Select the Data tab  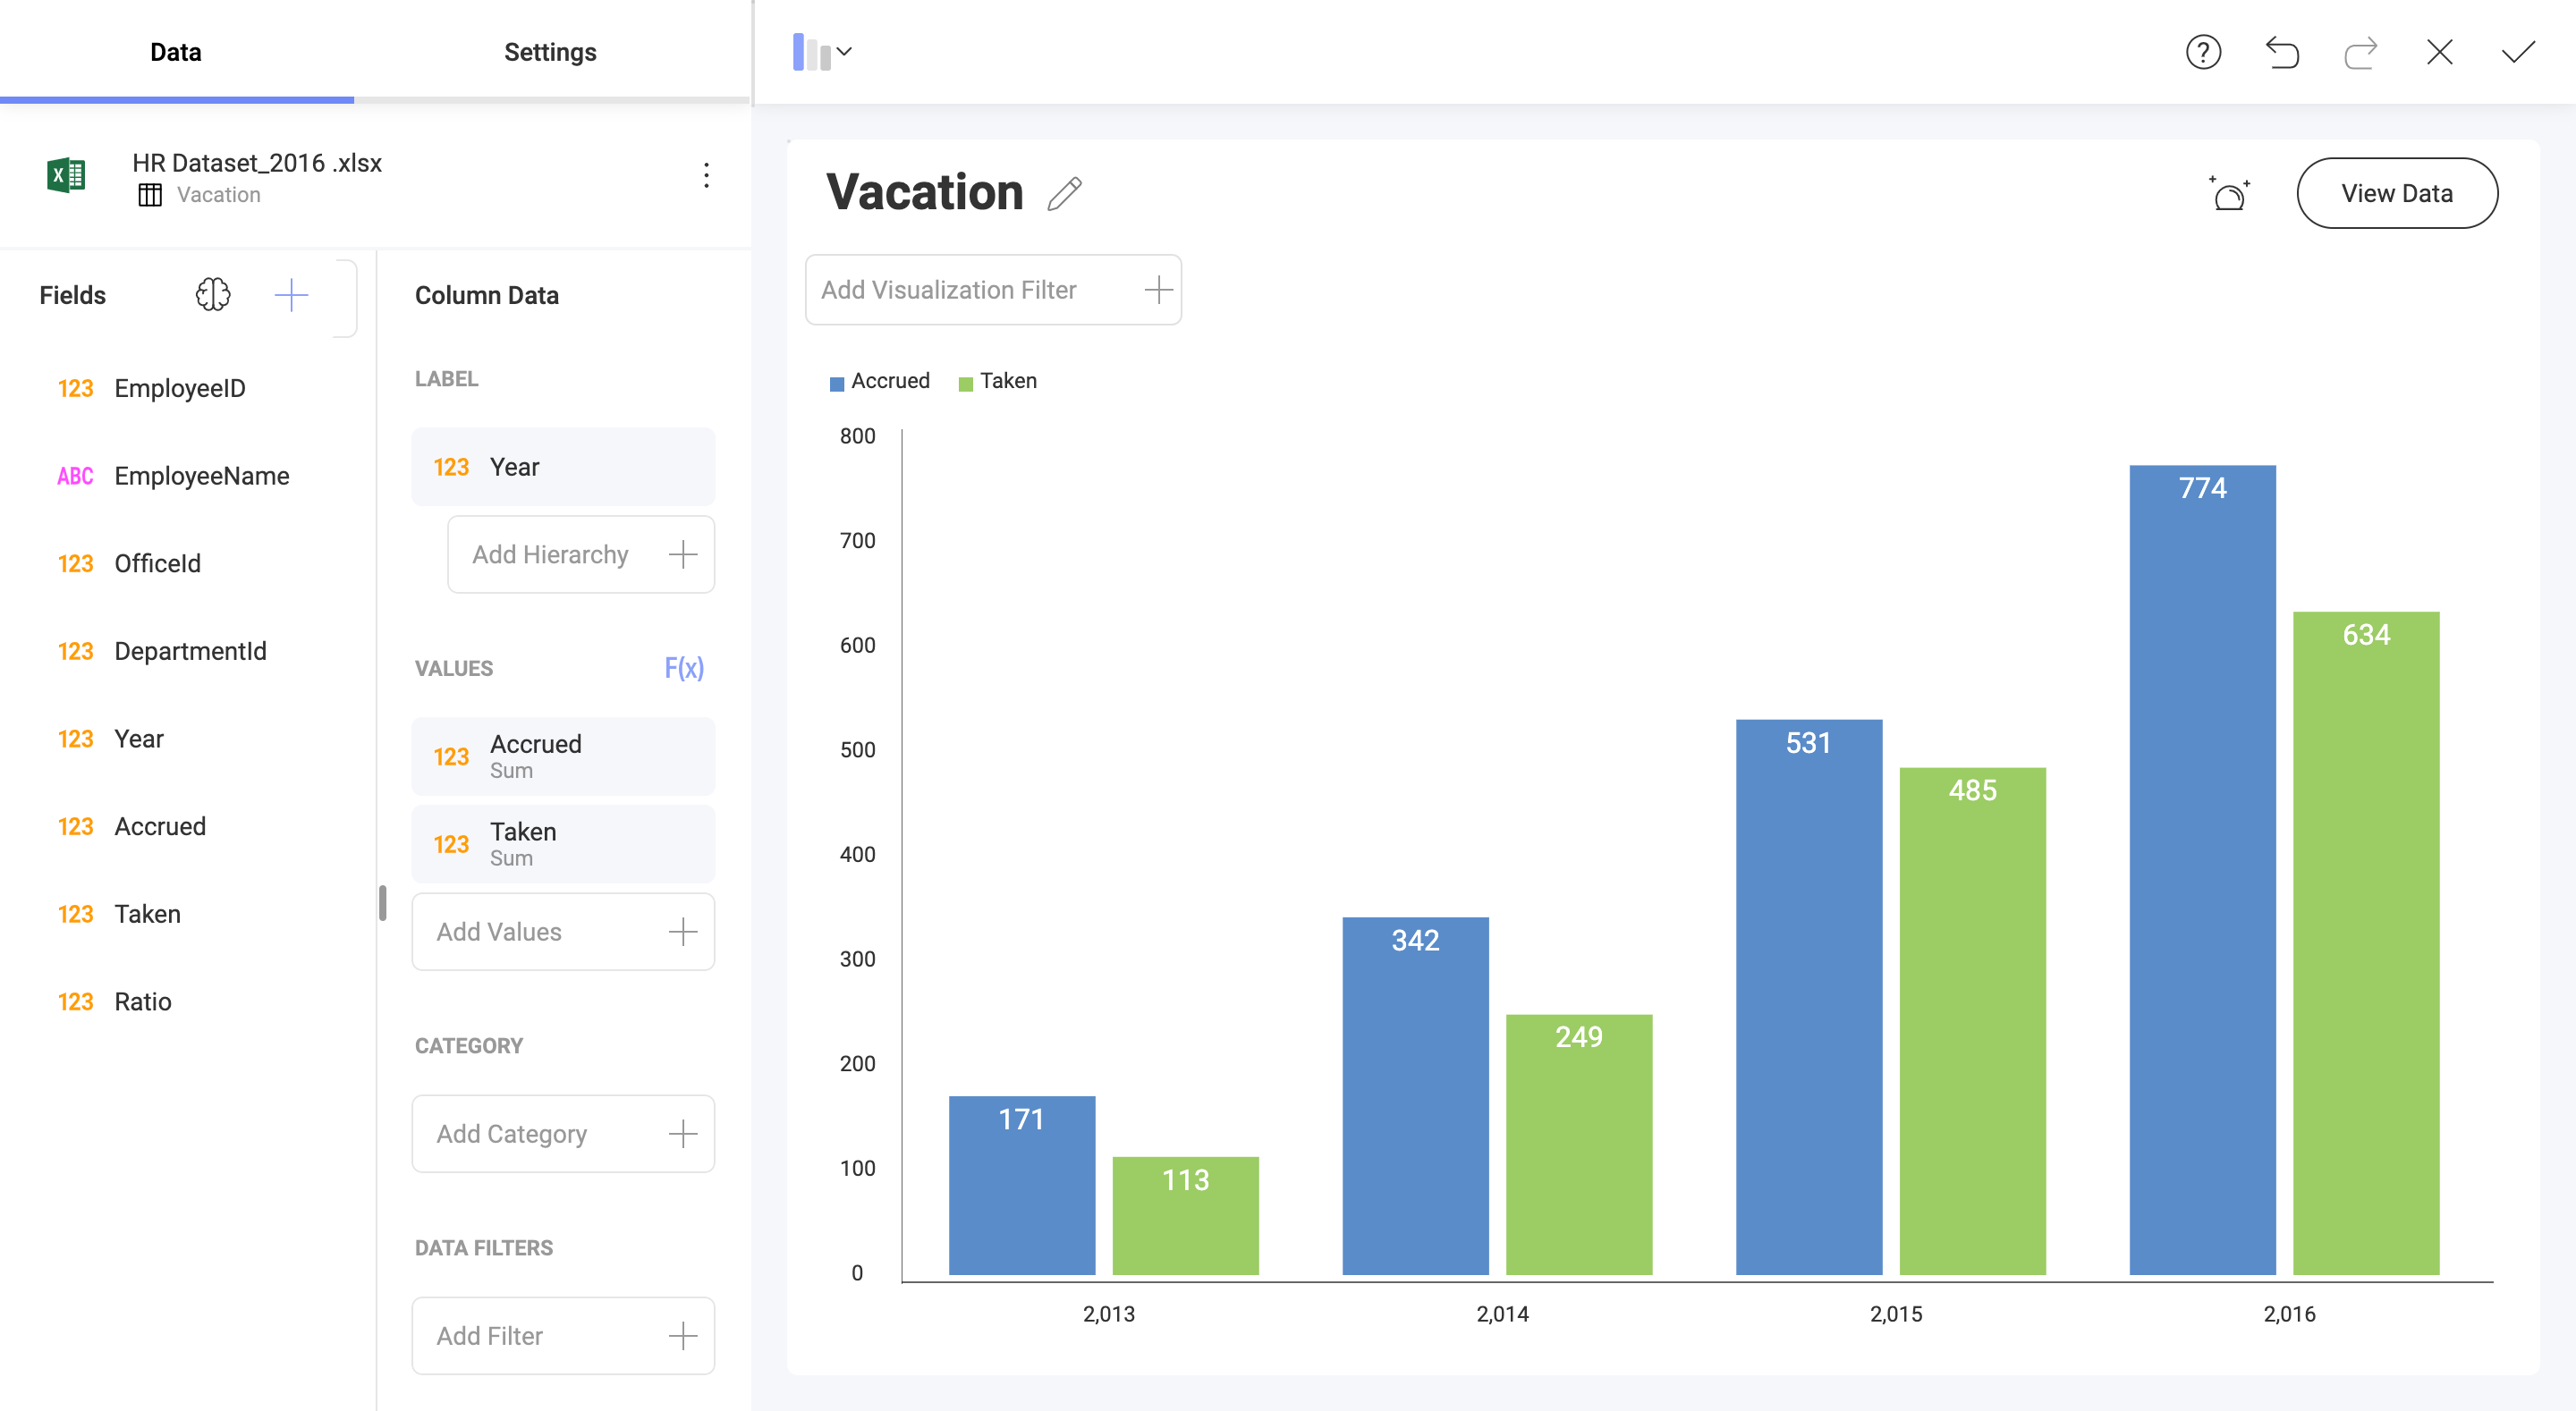174,52
